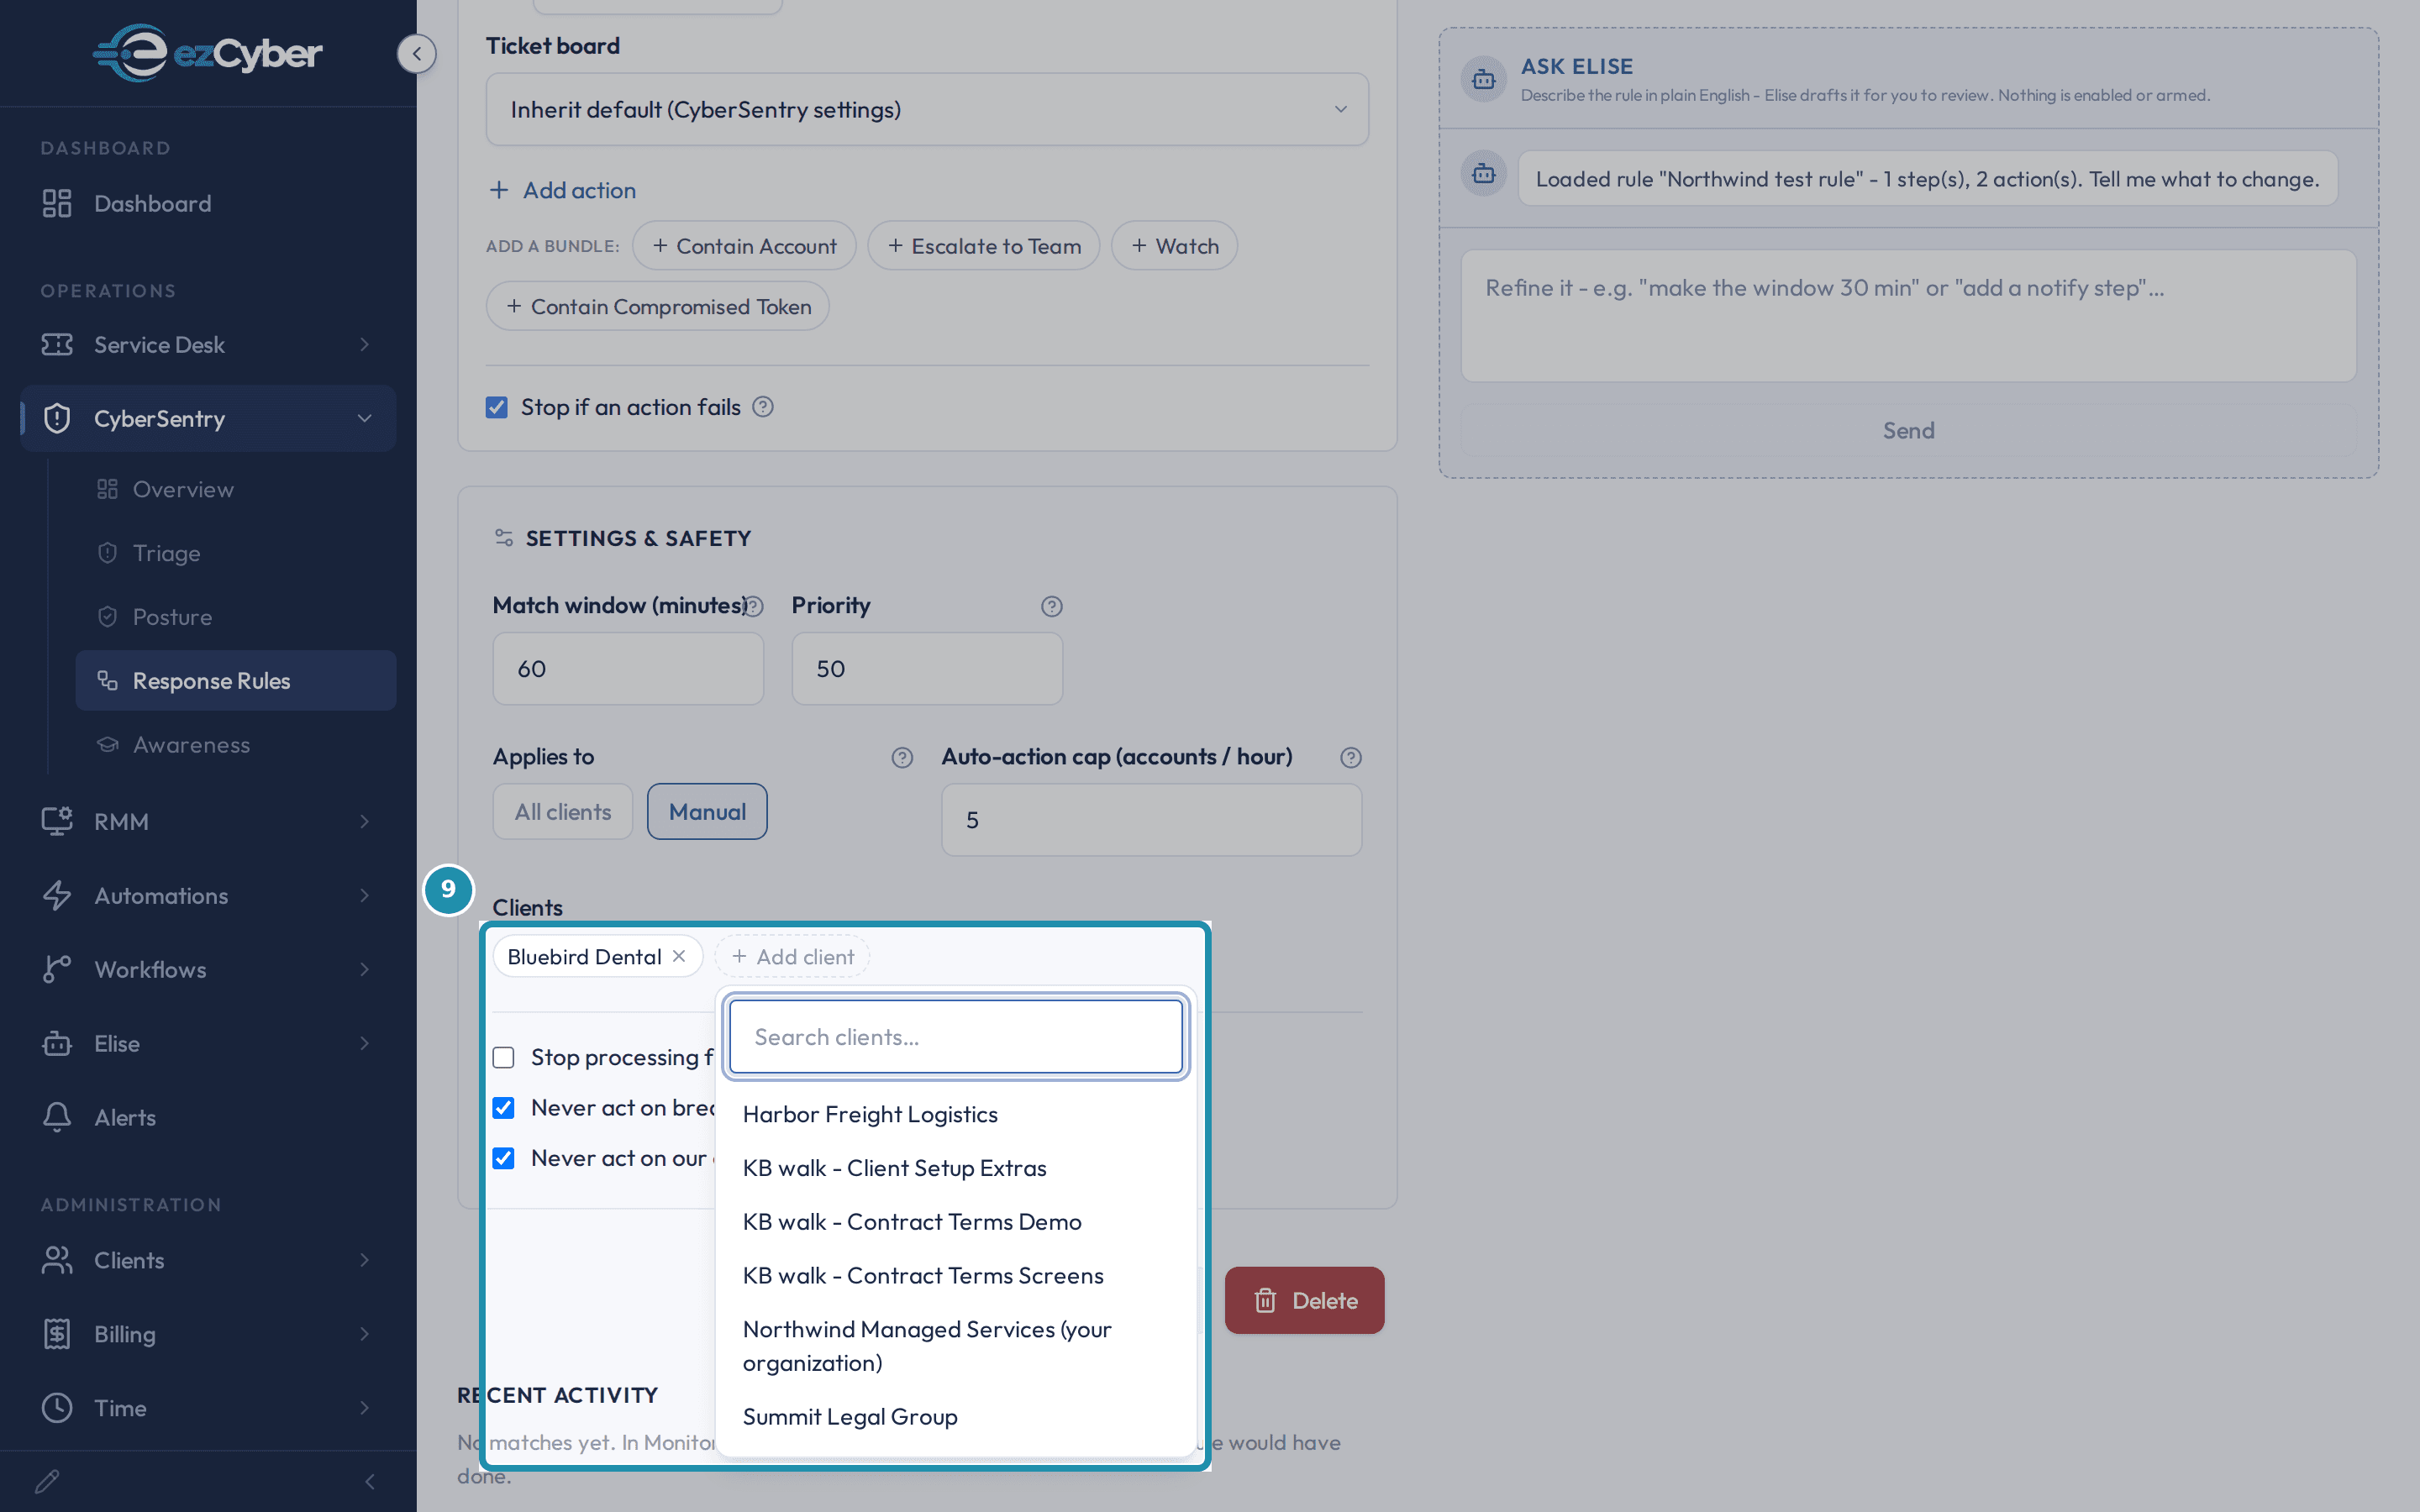2420x1512 pixels.
Task: Collapse the CyberSentry menu
Action: coord(365,418)
